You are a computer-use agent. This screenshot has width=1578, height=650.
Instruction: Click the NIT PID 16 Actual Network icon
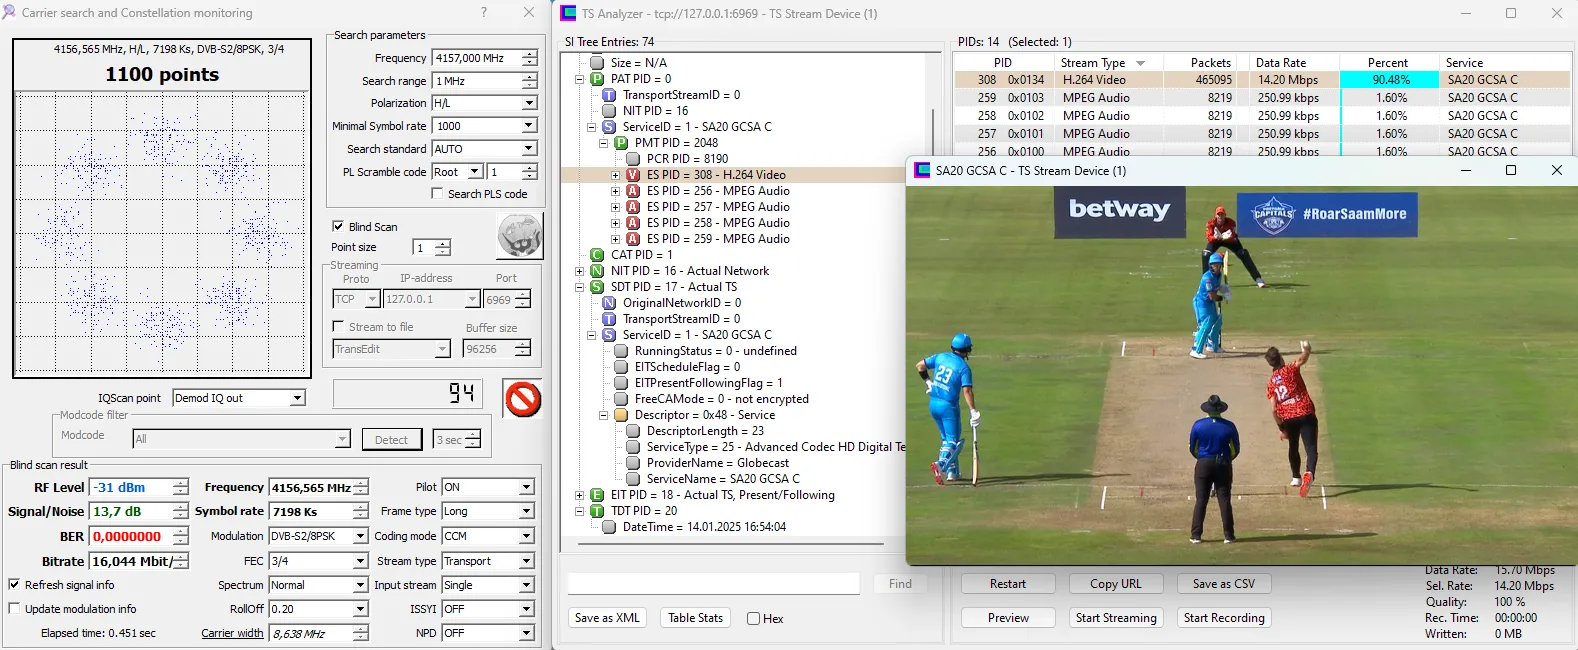pyautogui.click(x=597, y=271)
